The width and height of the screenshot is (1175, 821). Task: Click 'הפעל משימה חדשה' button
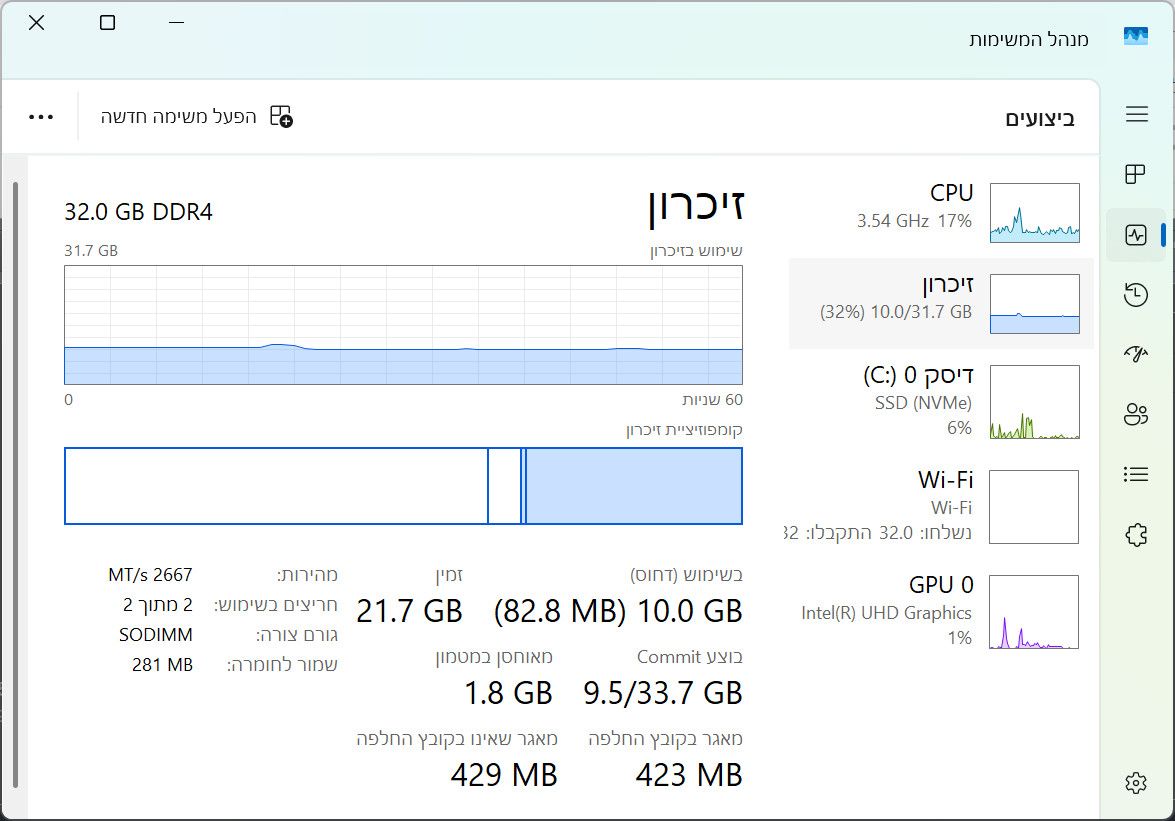196,116
